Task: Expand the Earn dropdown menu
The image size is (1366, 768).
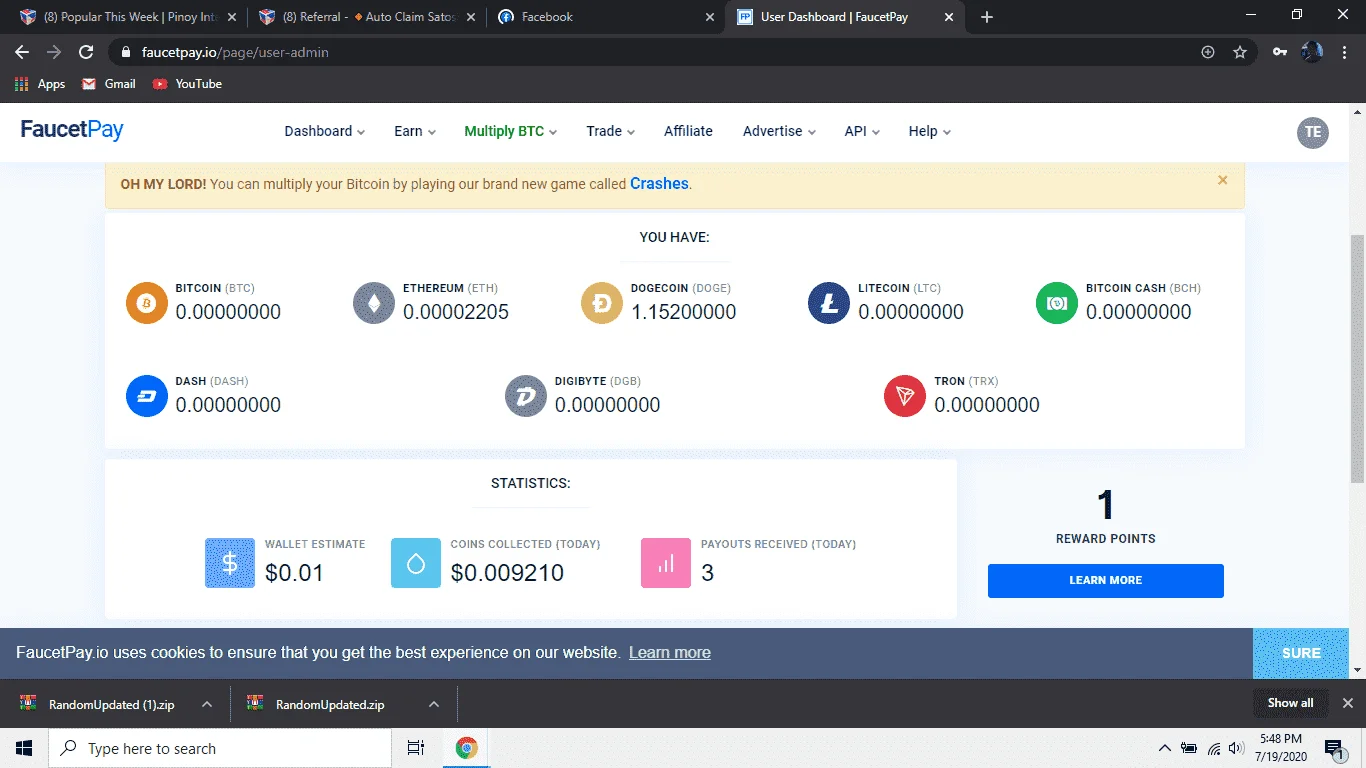Action: 415,132
